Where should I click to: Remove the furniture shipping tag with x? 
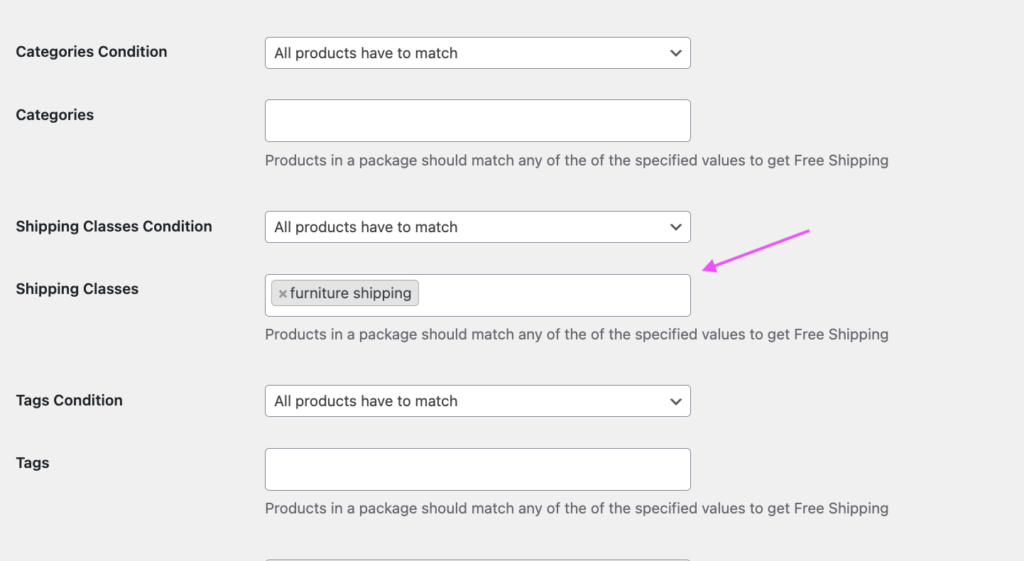pos(282,294)
